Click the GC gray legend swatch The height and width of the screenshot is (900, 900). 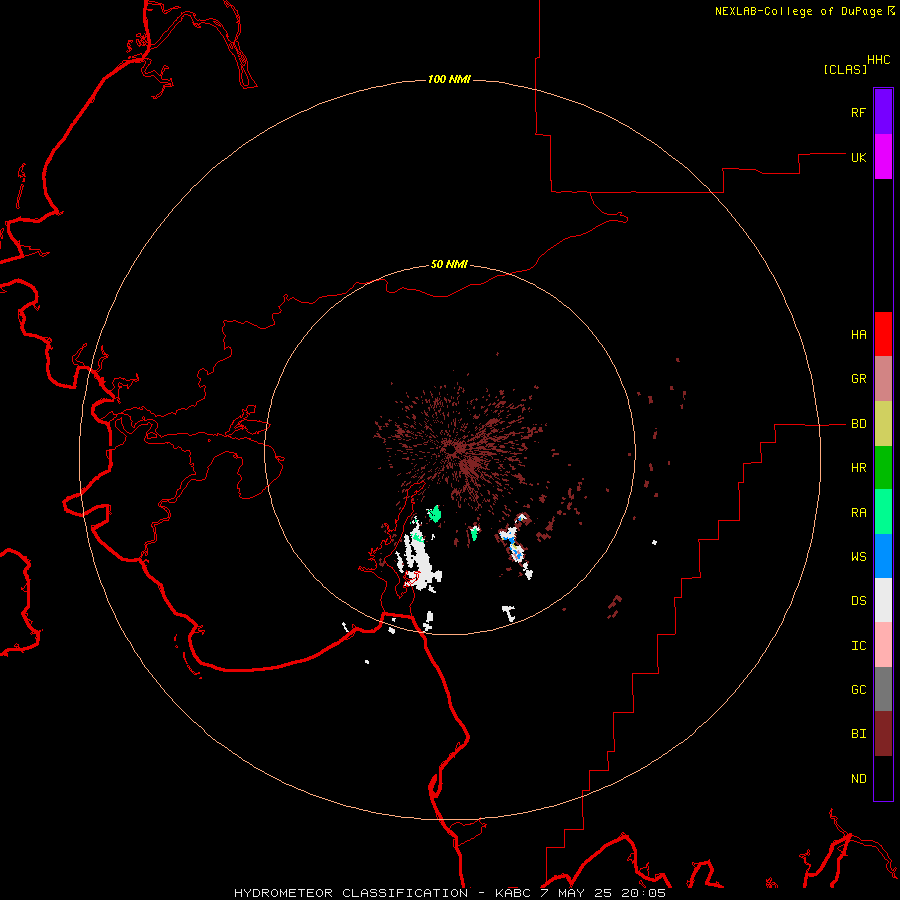883,689
